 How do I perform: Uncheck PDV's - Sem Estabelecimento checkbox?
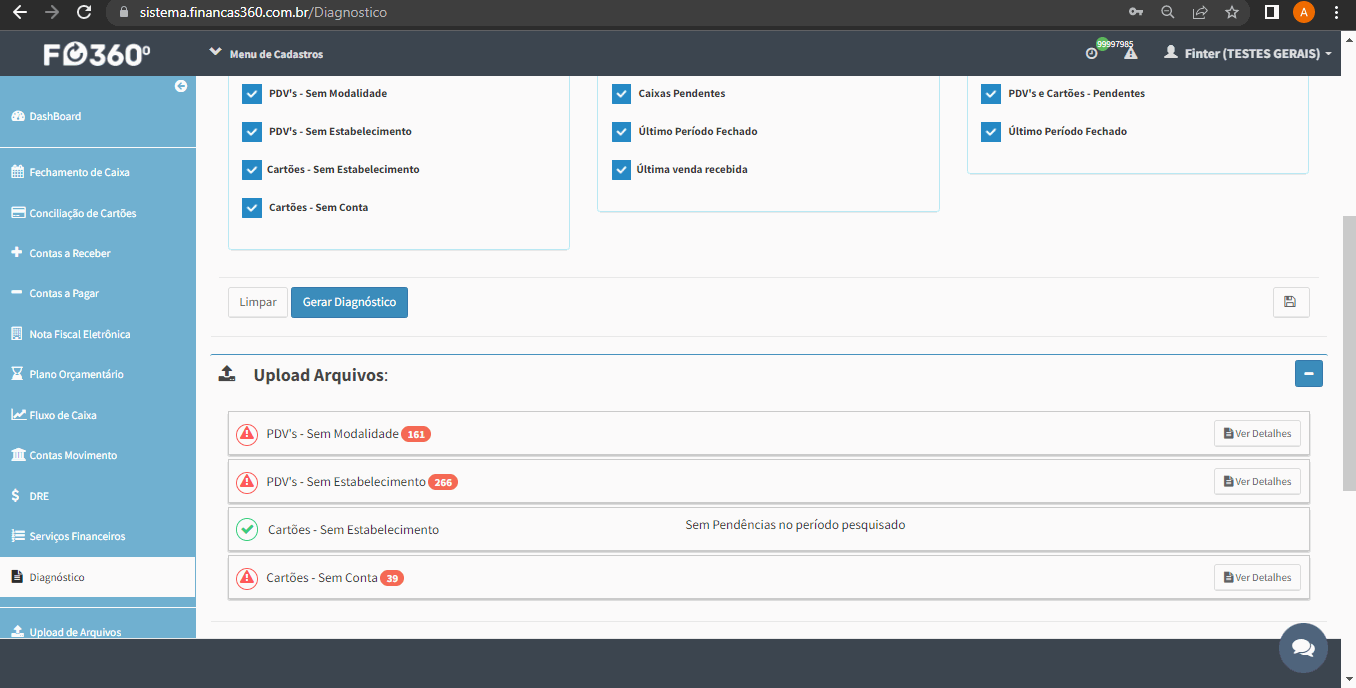[x=252, y=132]
